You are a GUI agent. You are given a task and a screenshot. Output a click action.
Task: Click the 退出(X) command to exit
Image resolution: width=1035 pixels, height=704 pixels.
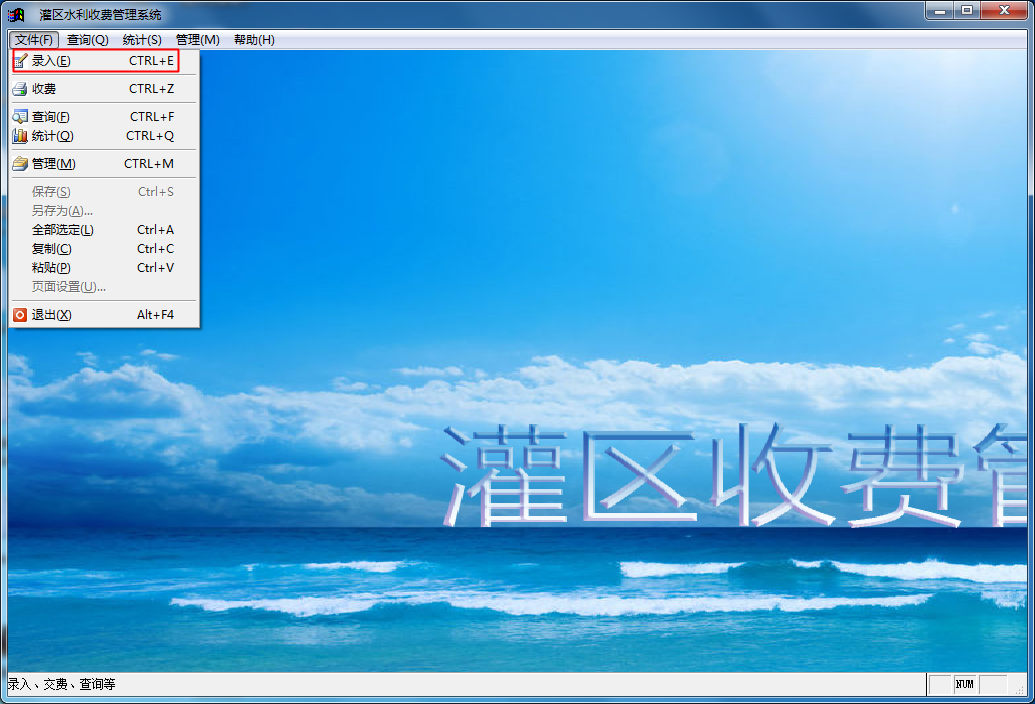pyautogui.click(x=57, y=314)
